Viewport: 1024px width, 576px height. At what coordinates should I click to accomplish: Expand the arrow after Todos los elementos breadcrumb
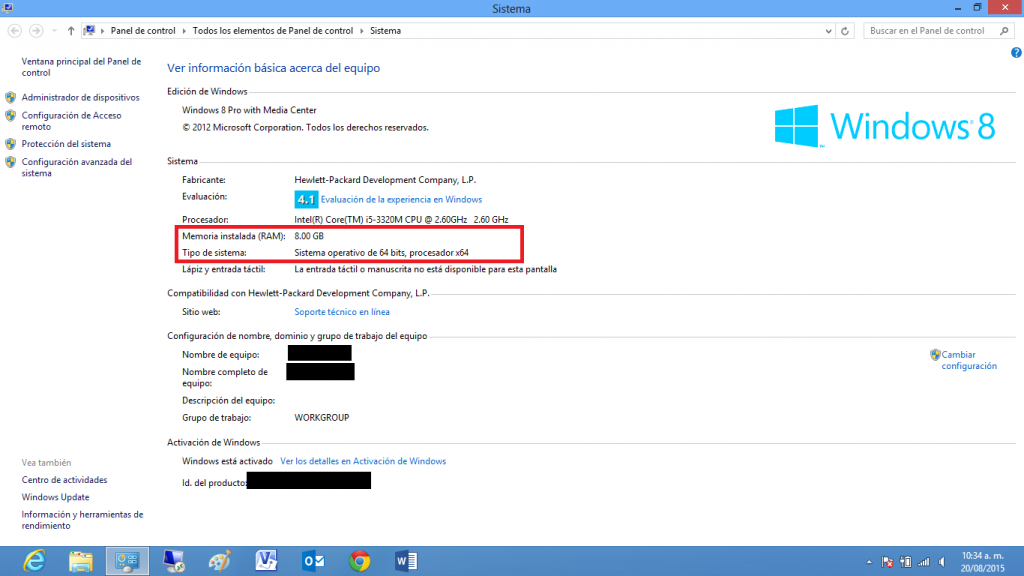(x=361, y=31)
